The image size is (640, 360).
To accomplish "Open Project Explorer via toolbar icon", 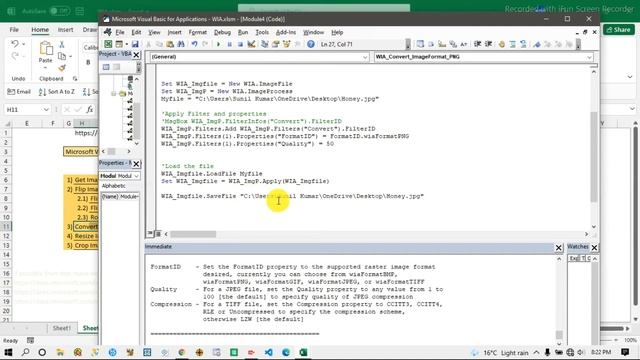I will pos(264,44).
